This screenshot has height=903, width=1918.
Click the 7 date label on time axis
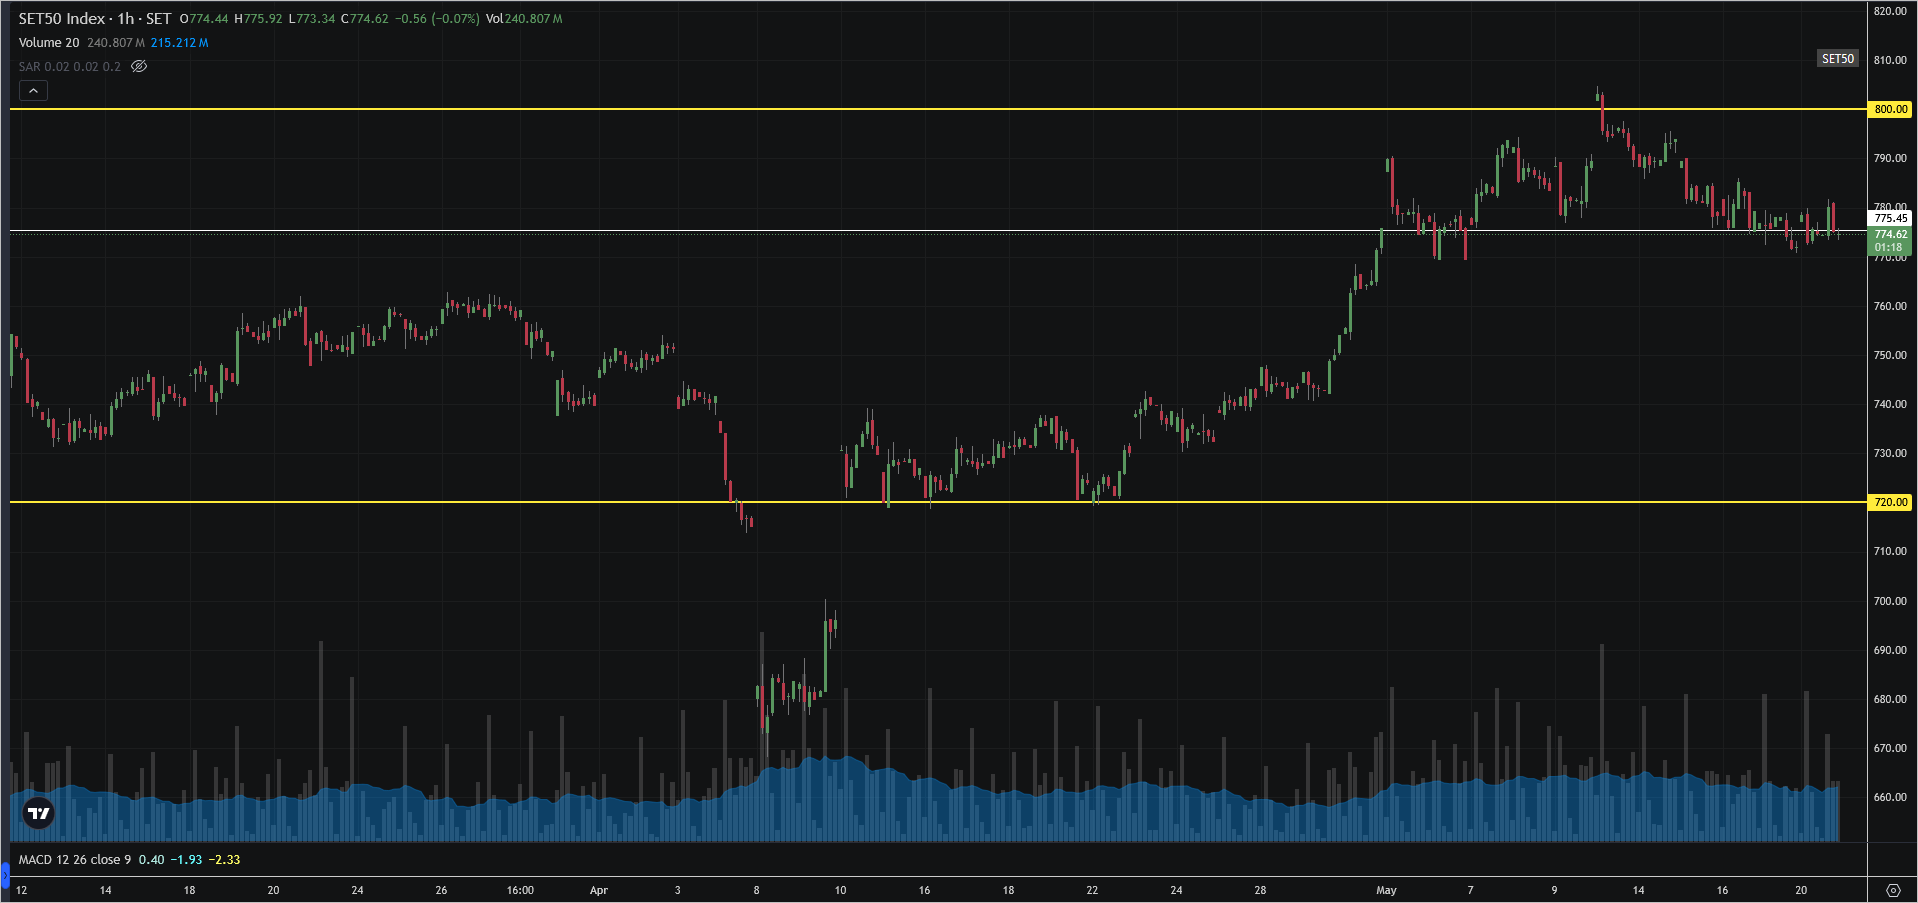pyautogui.click(x=1470, y=890)
